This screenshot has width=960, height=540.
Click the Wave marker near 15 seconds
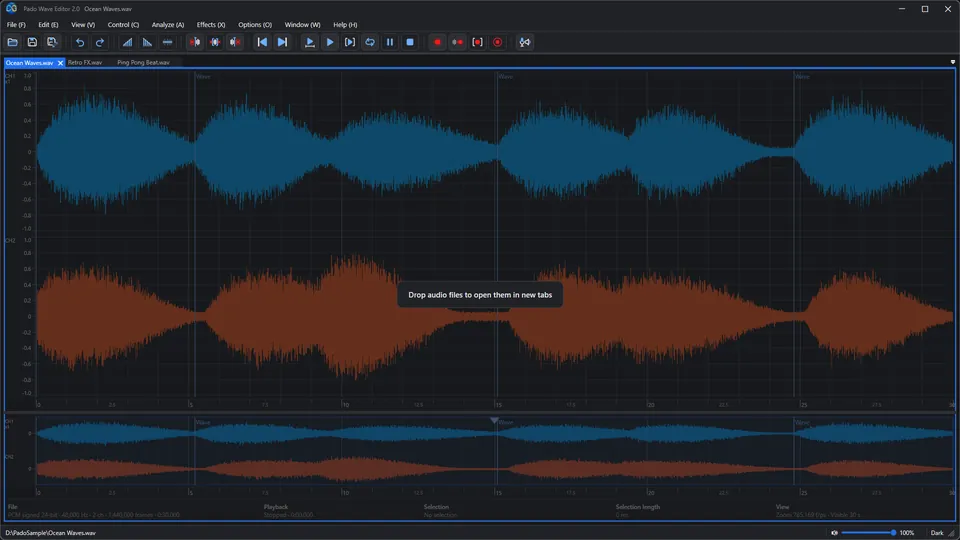506,77
